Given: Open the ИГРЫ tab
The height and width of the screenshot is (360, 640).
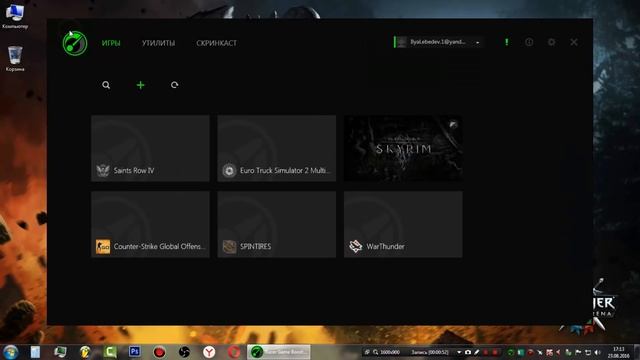Looking at the screenshot, I should click(x=111, y=43).
